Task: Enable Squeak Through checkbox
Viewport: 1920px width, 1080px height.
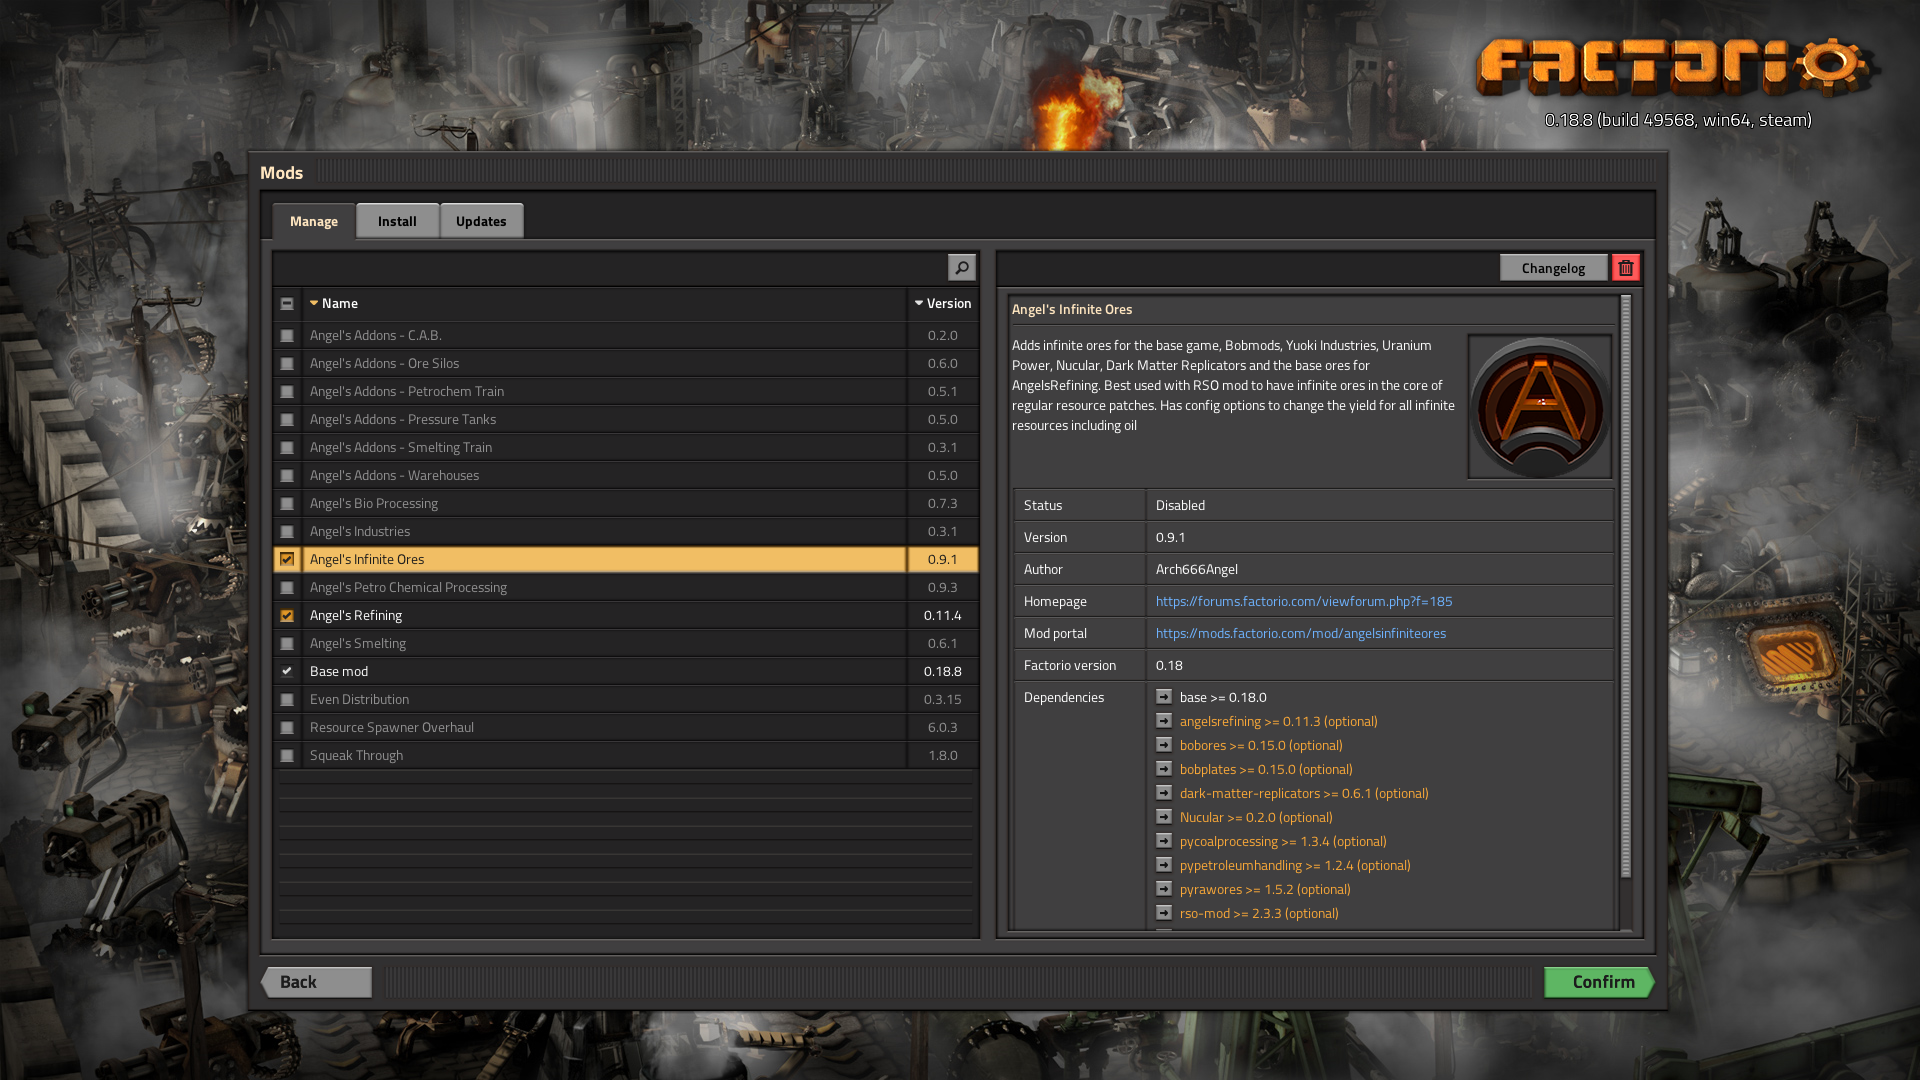Action: pyautogui.click(x=287, y=755)
